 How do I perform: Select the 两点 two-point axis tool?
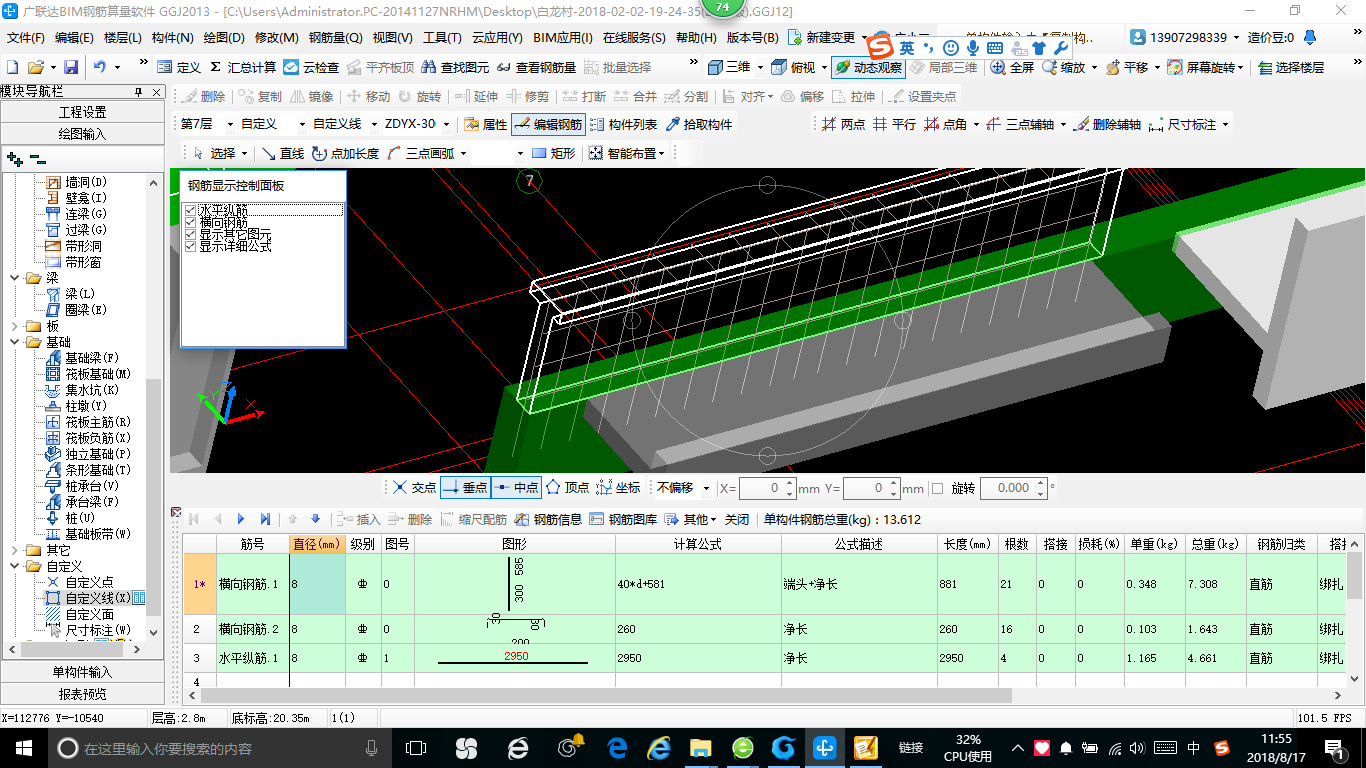click(x=843, y=124)
